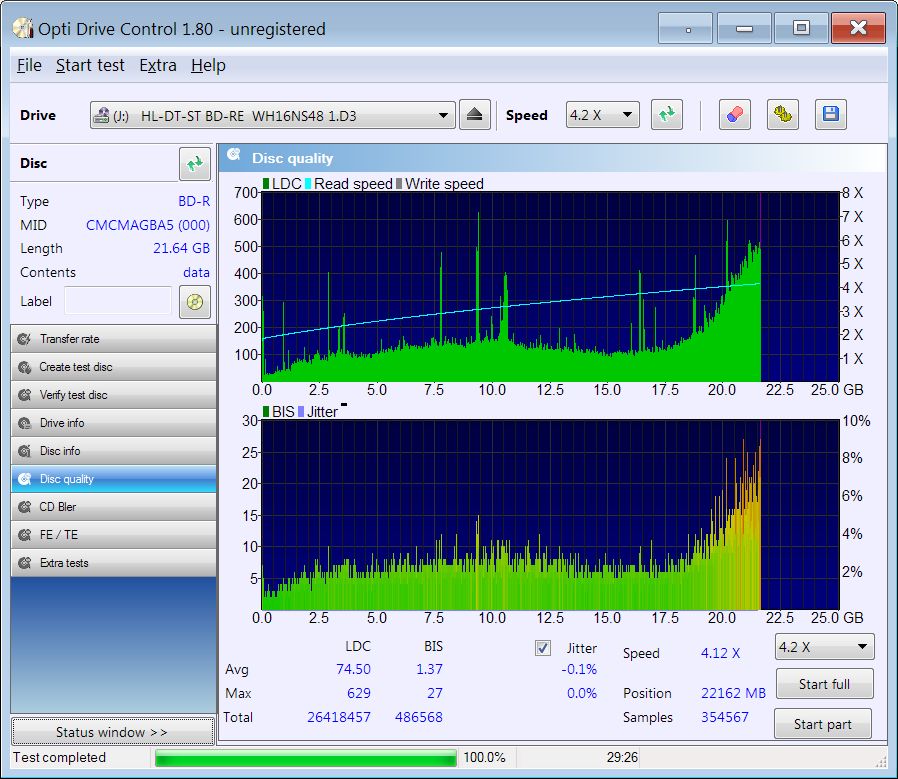The width and height of the screenshot is (898, 779).
Task: Click the Start full button
Action: tap(824, 684)
